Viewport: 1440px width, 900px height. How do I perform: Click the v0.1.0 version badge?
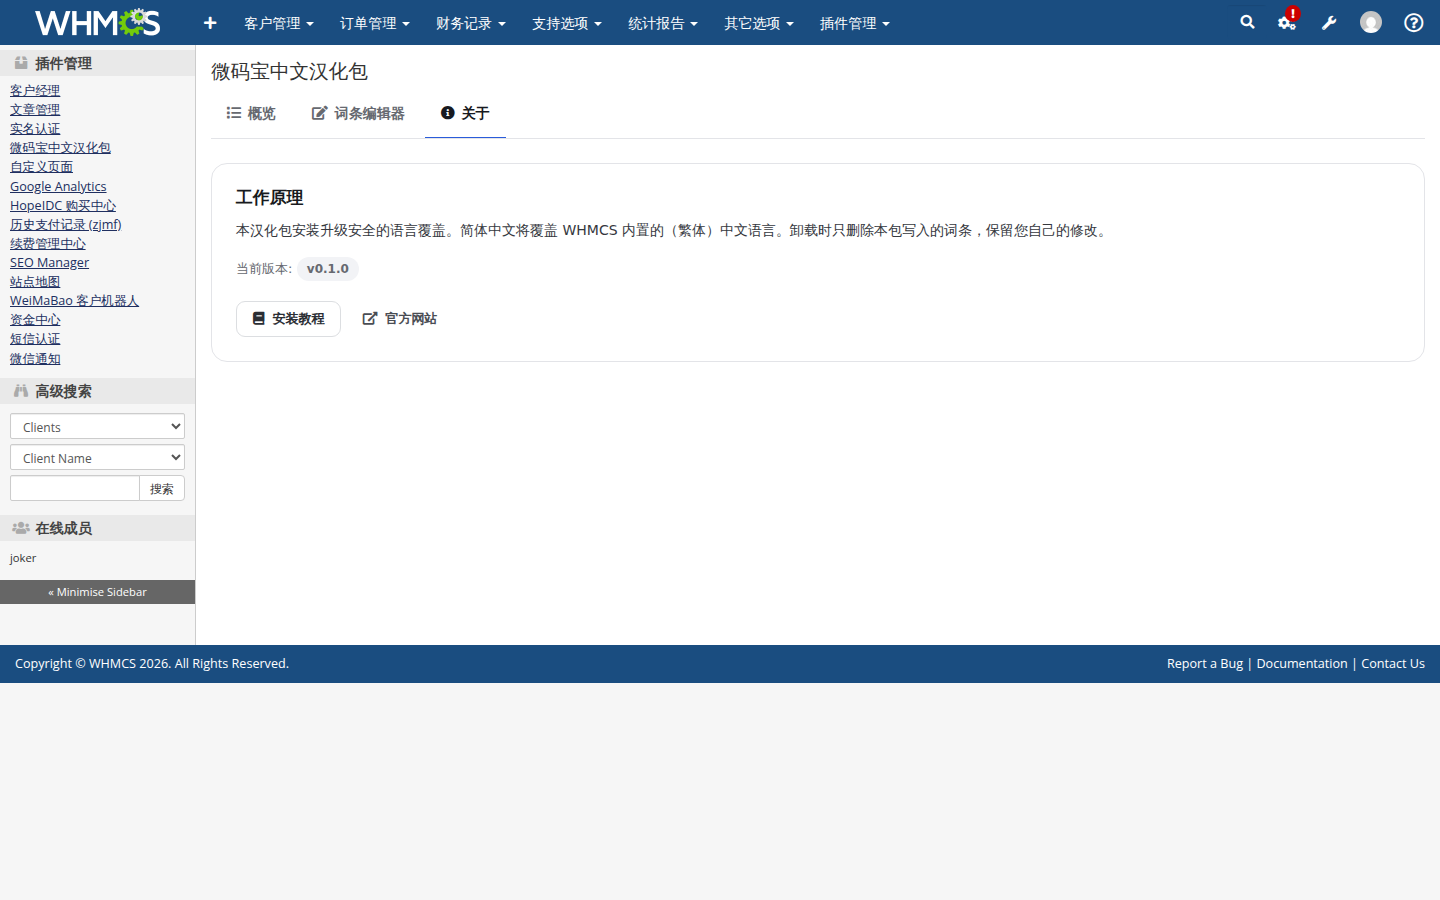(328, 268)
